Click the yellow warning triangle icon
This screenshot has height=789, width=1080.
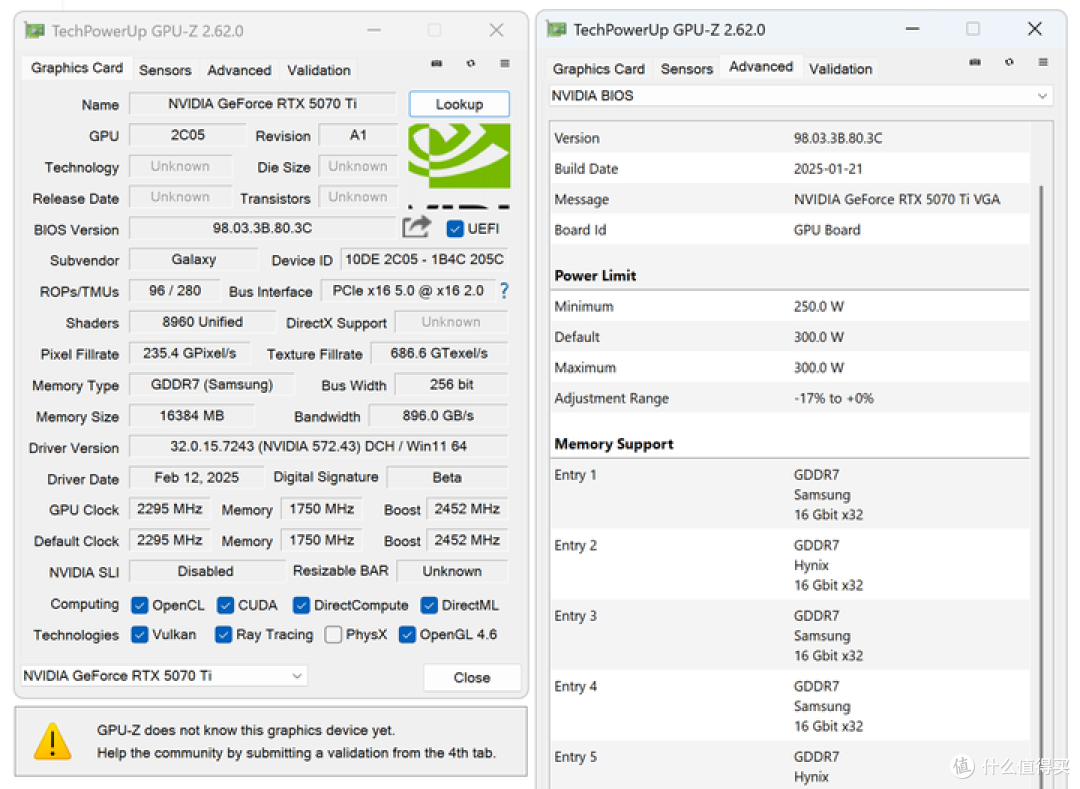tap(52, 741)
